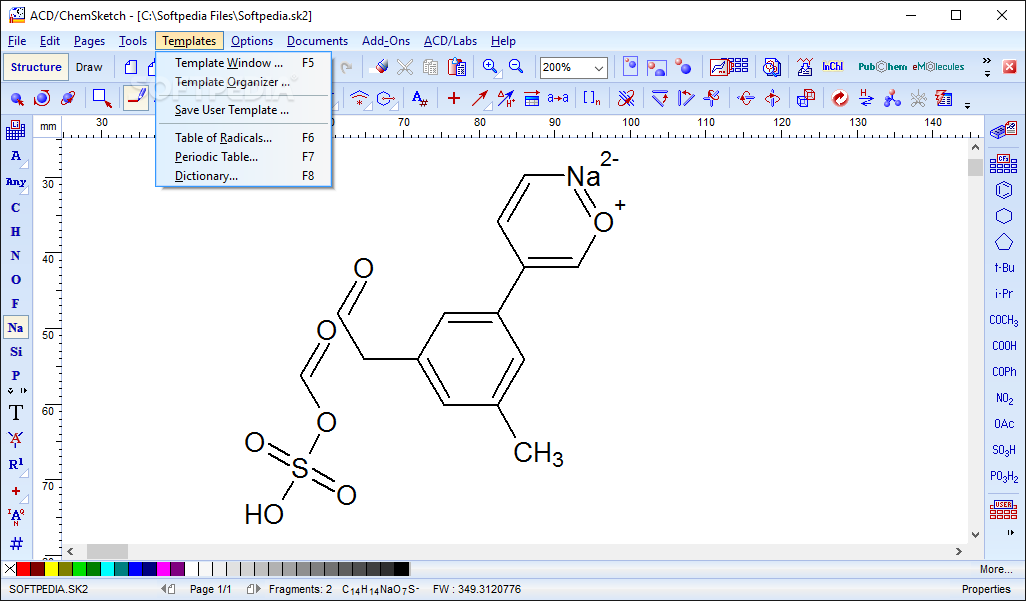Image resolution: width=1026 pixels, height=601 pixels.
Task: Click the Paste clipboard icon
Action: point(457,67)
